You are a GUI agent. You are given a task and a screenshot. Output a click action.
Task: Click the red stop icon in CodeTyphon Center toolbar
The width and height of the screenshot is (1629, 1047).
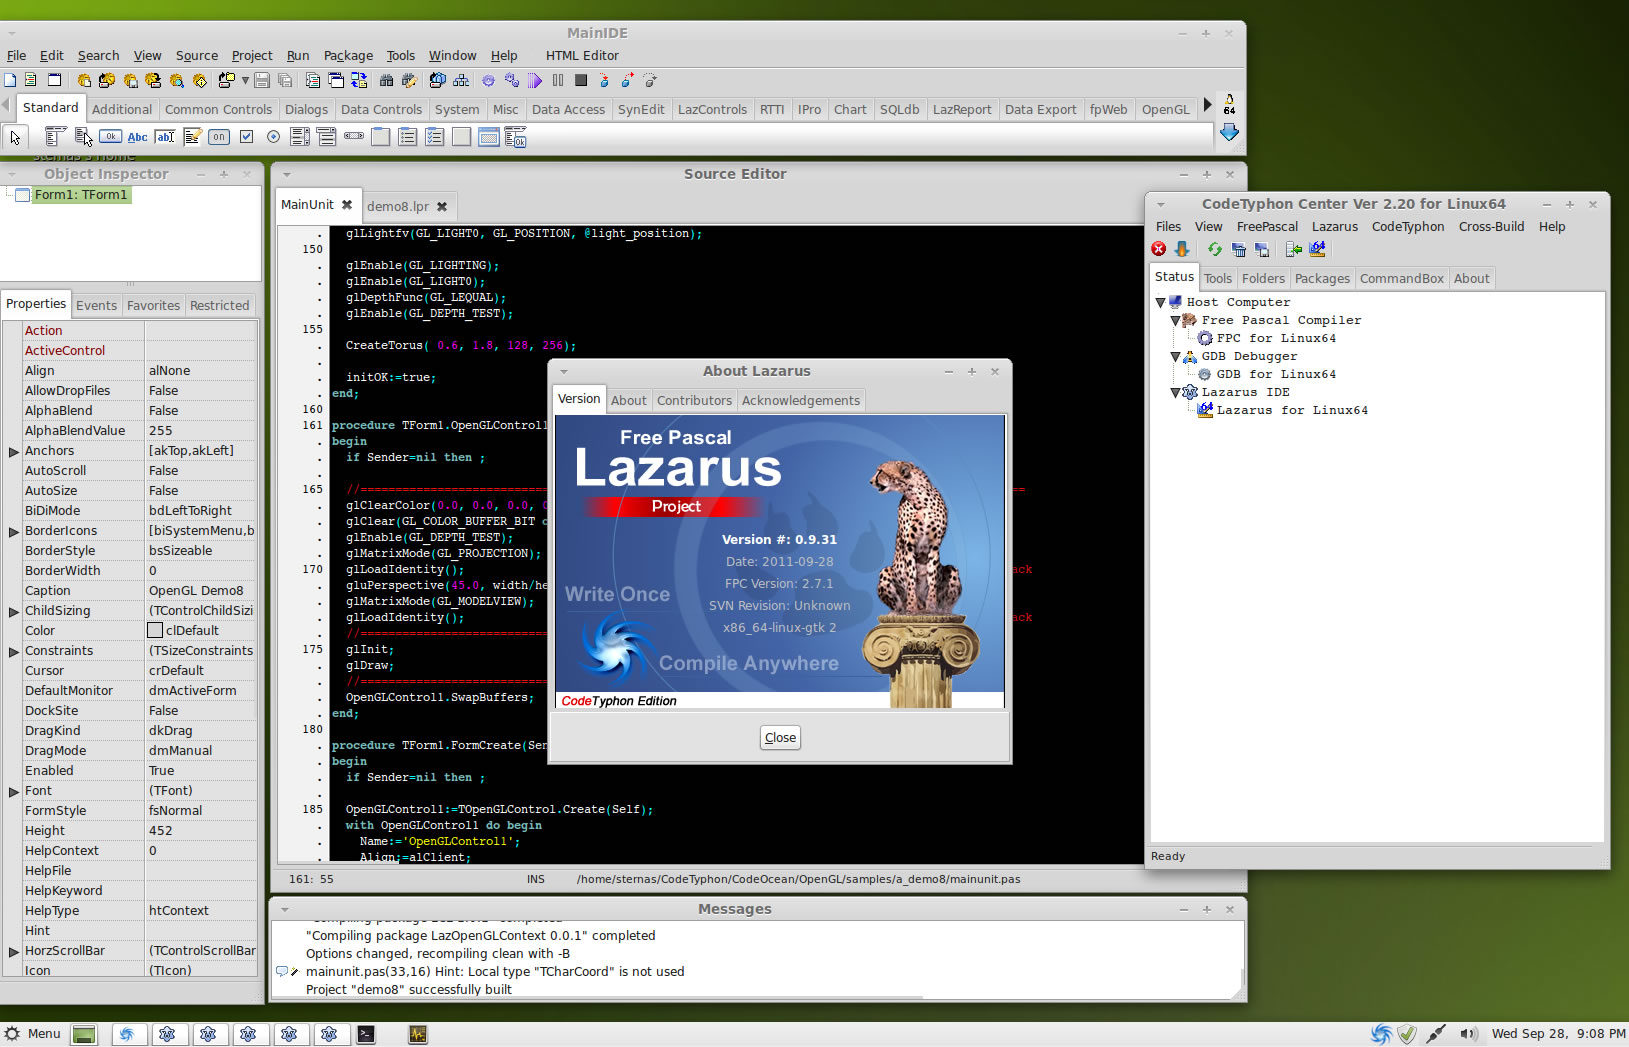click(x=1159, y=249)
